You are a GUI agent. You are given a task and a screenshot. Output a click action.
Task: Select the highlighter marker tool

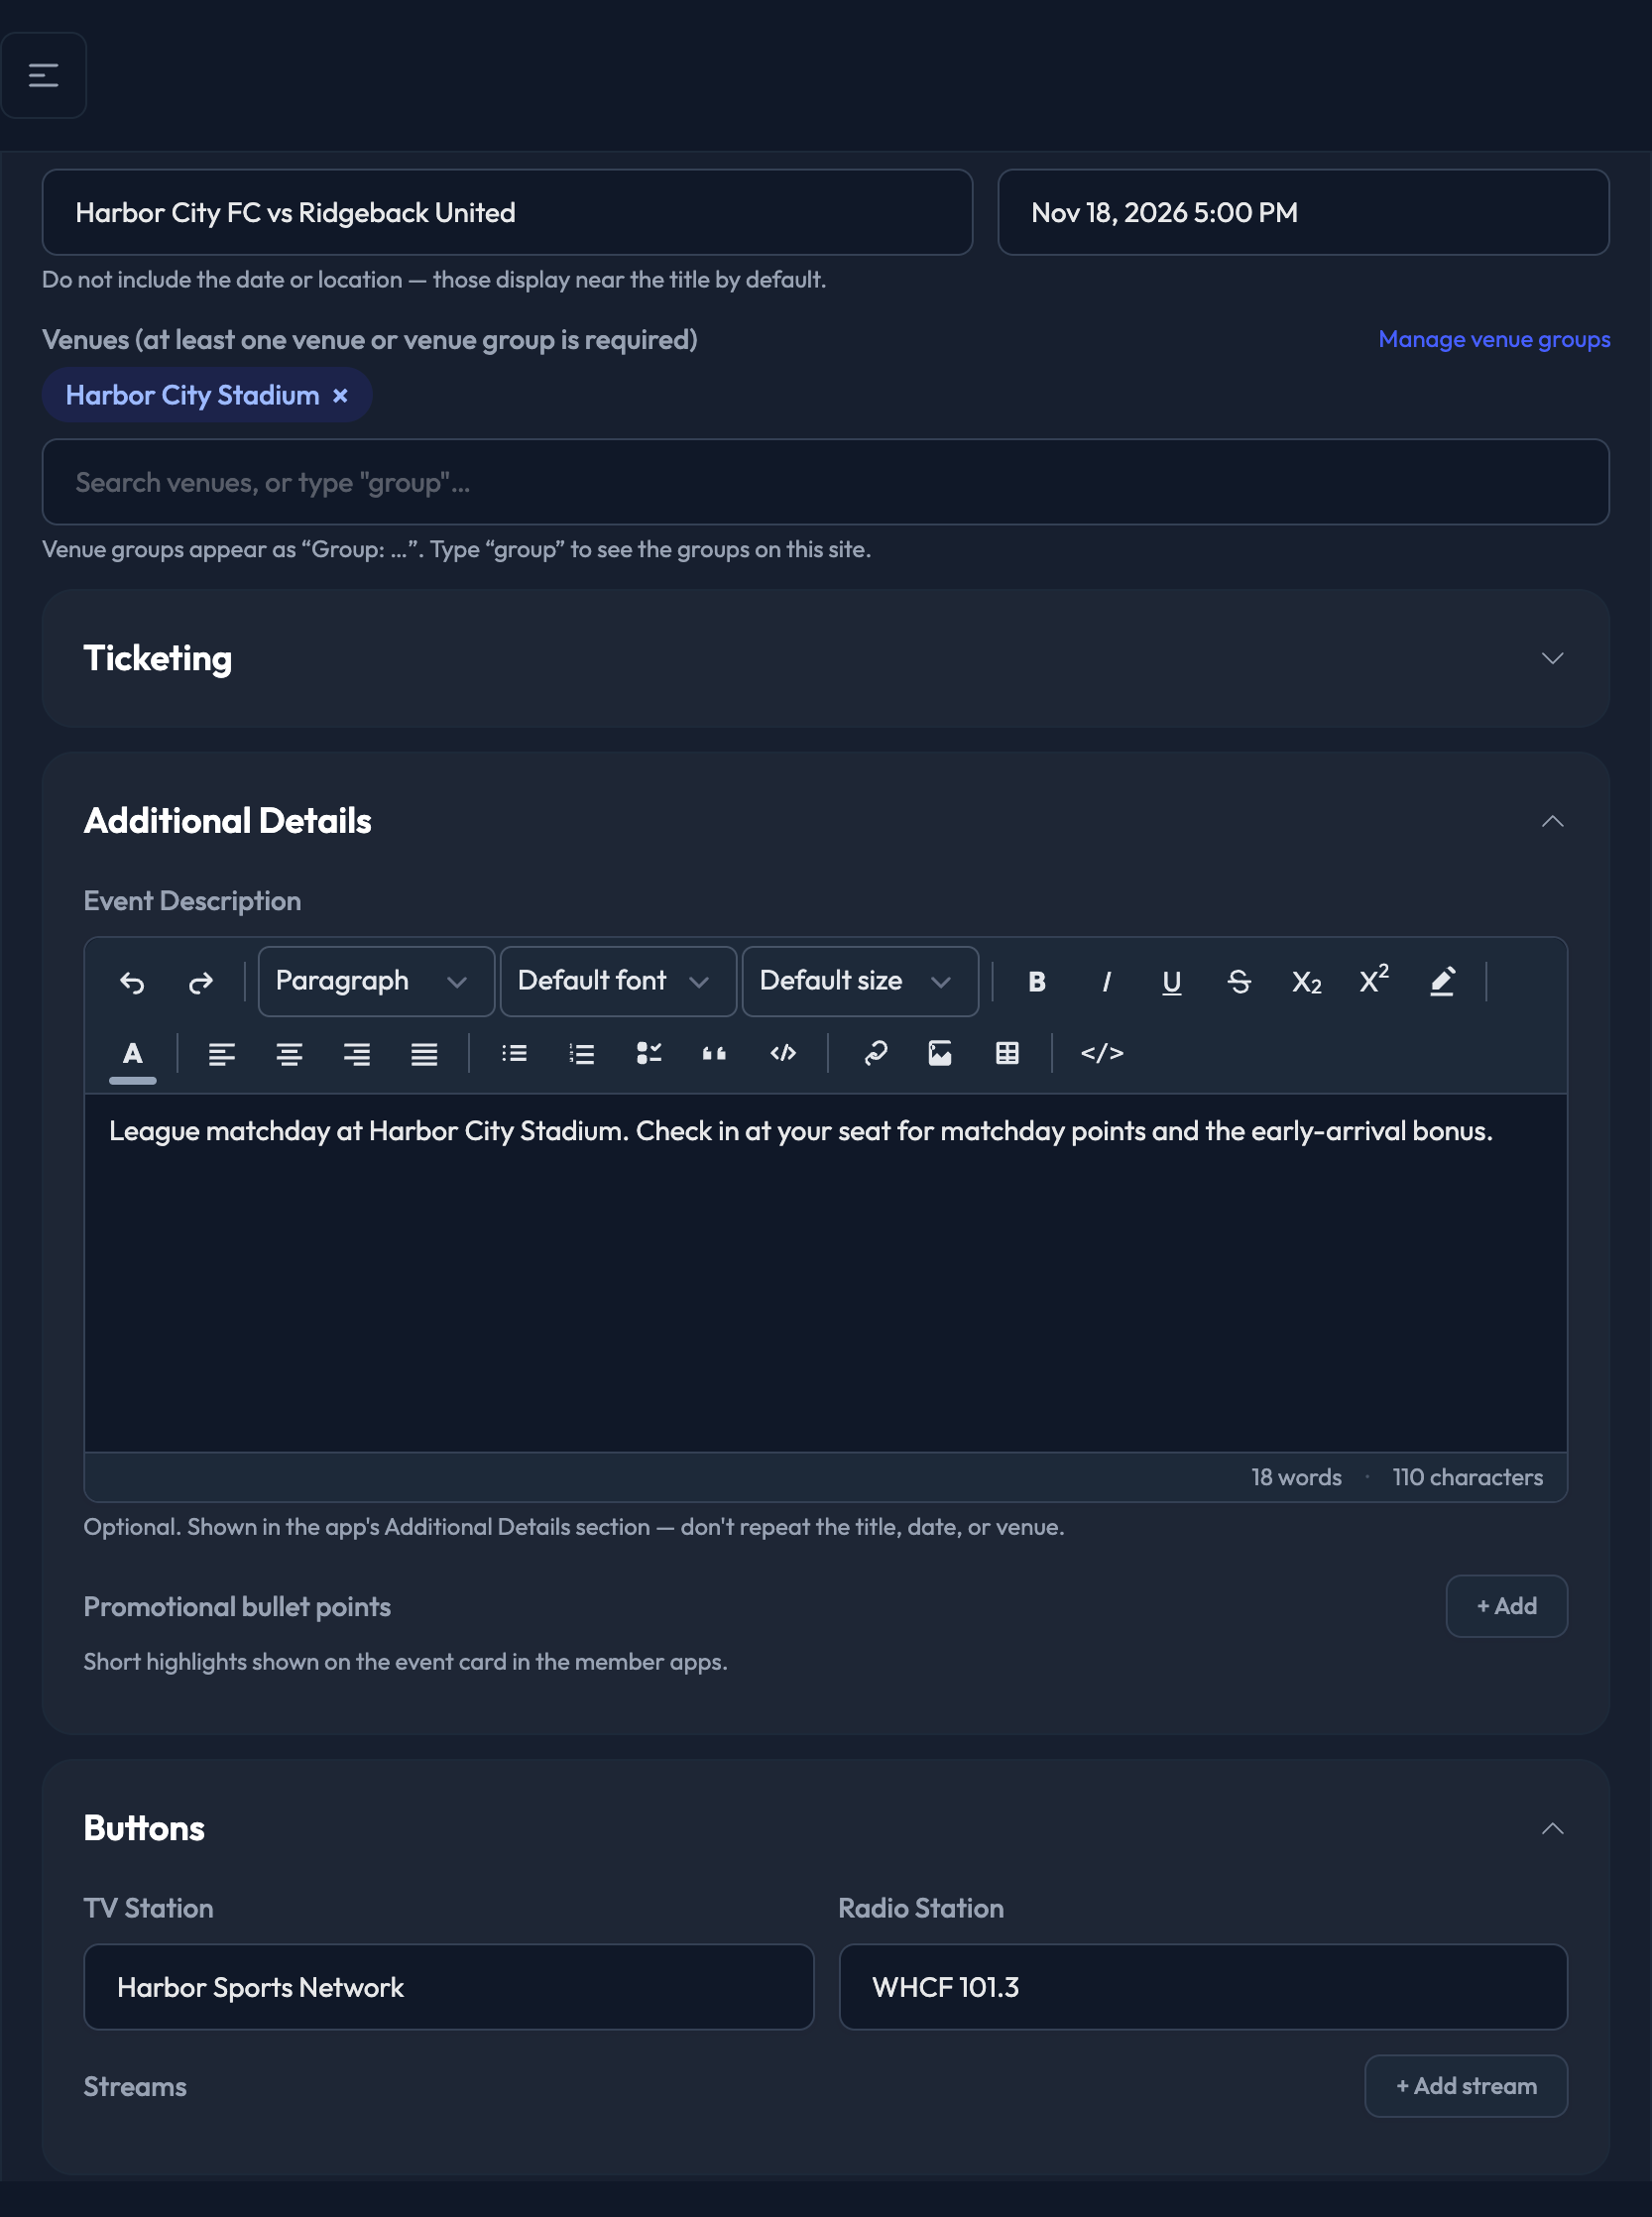pyautogui.click(x=1441, y=982)
